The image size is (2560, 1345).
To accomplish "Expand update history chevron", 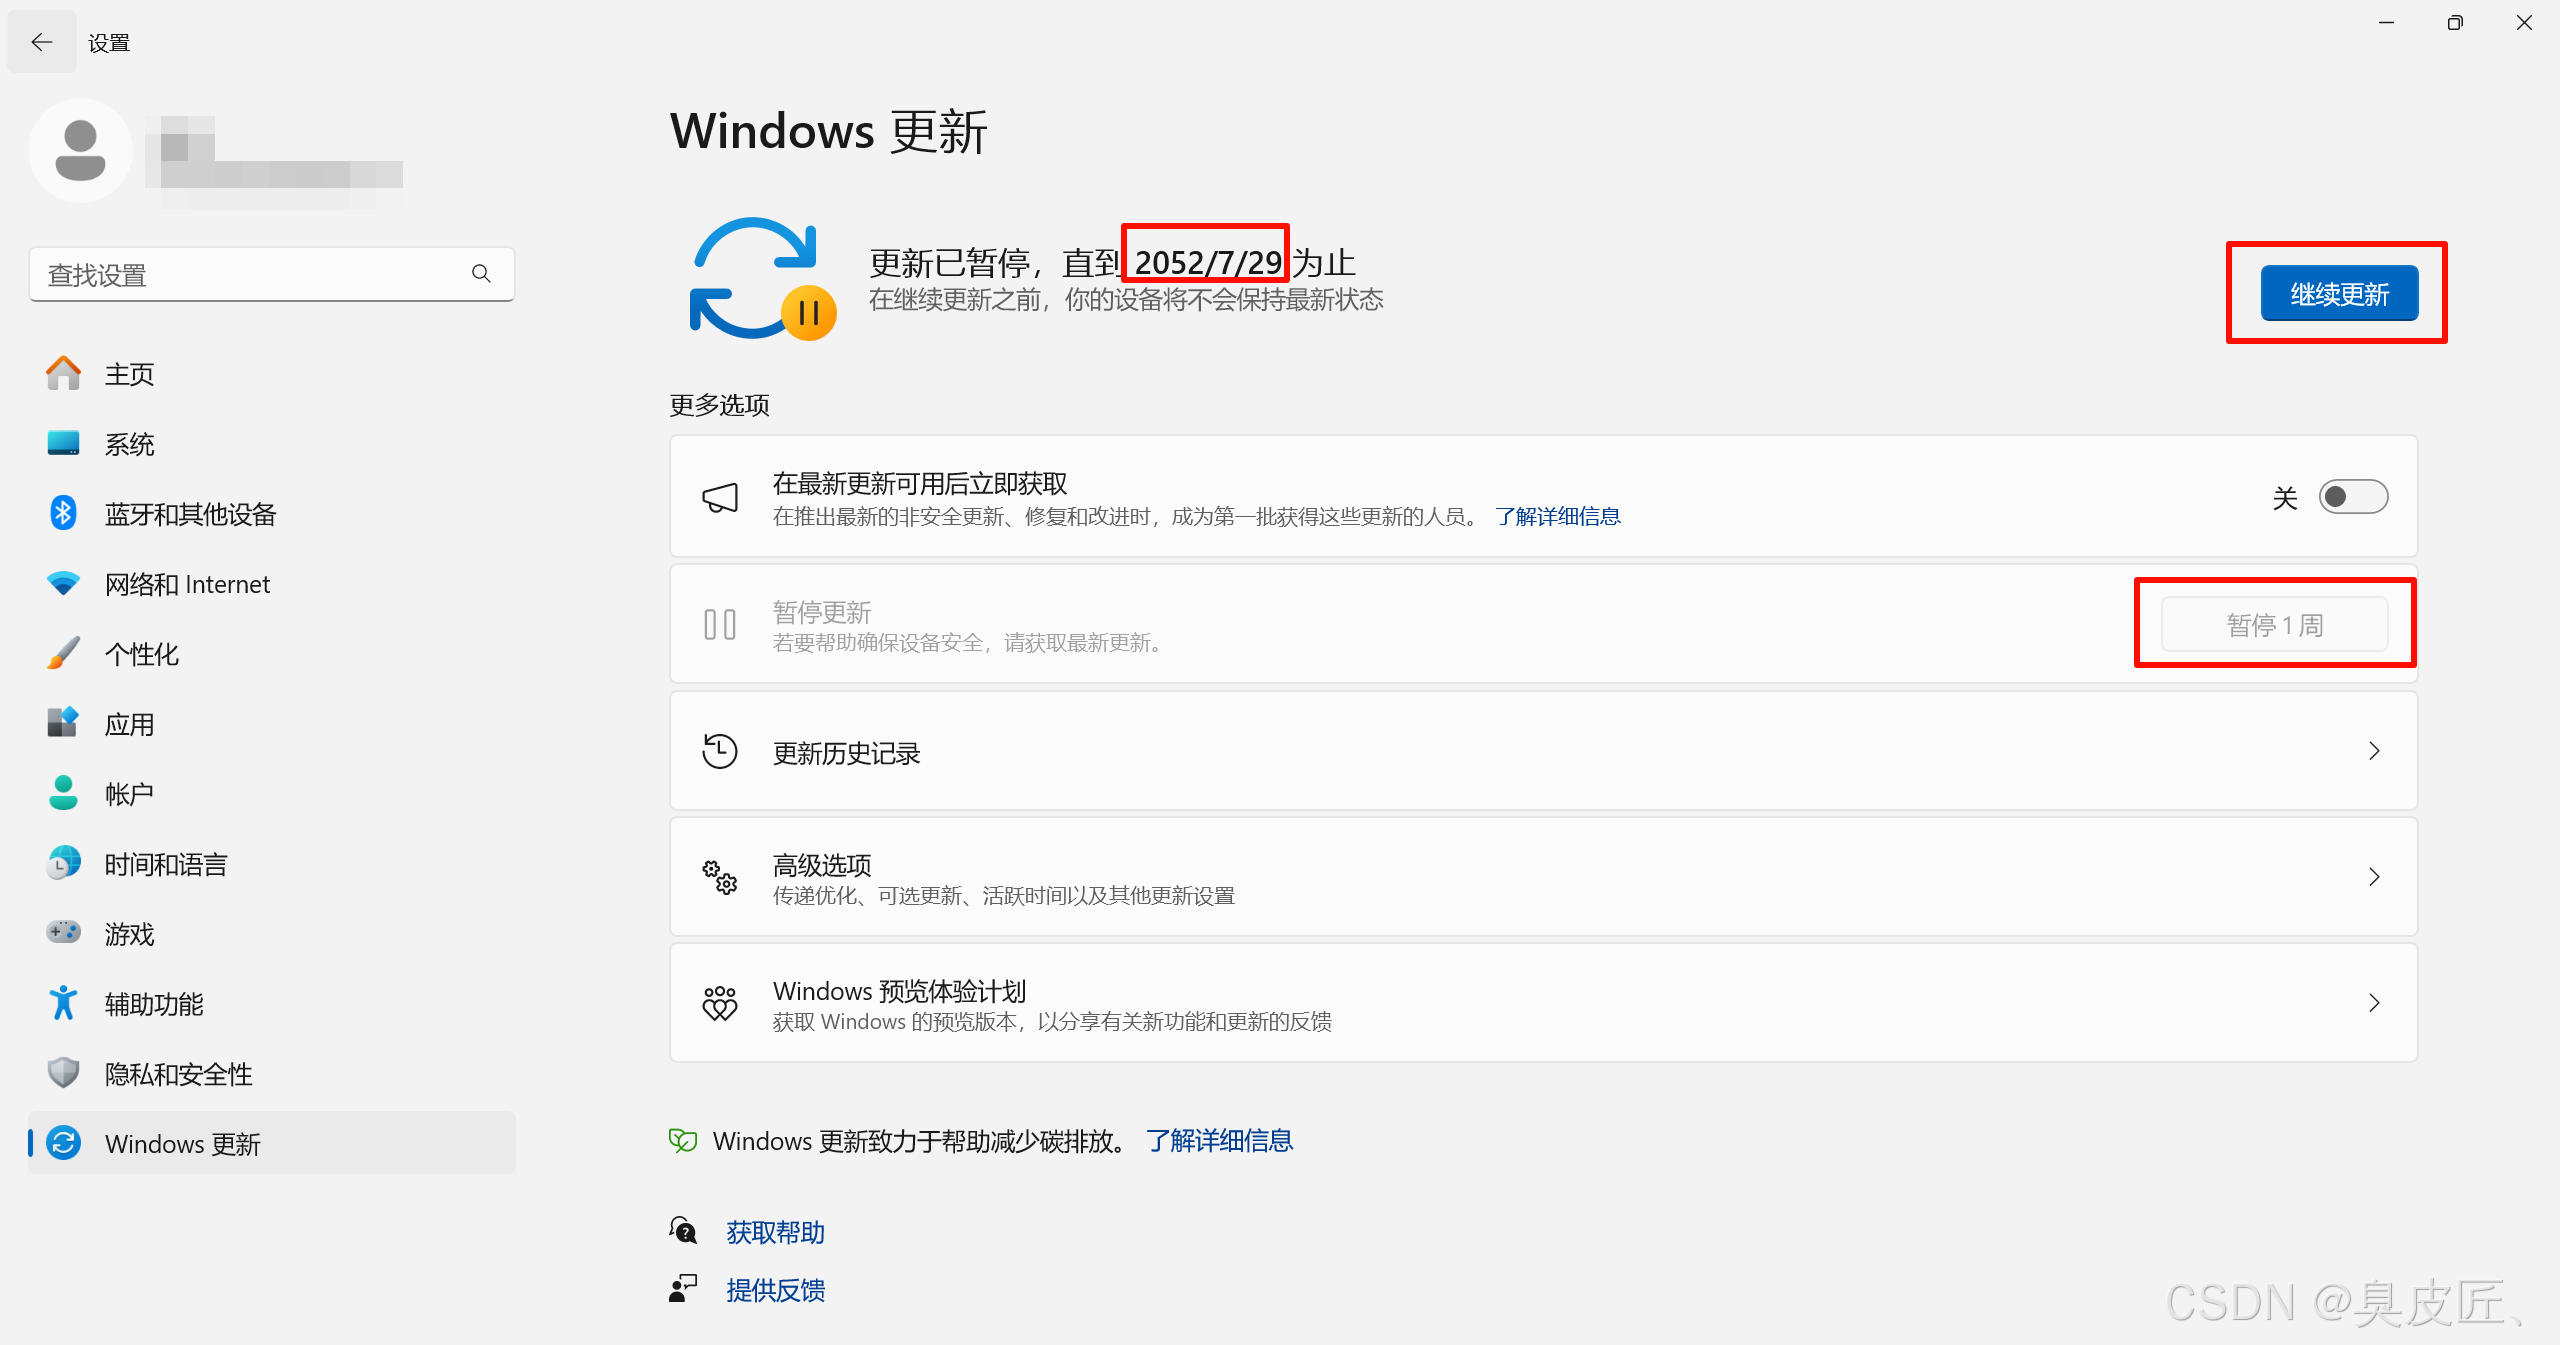I will click(x=2374, y=751).
